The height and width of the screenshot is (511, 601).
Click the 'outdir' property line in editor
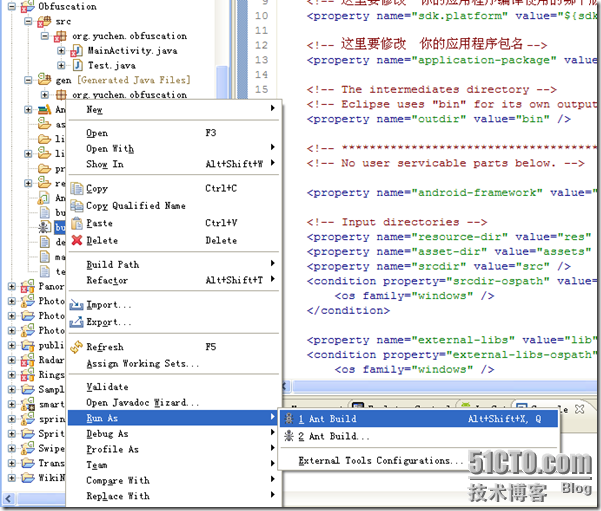[x=439, y=119]
